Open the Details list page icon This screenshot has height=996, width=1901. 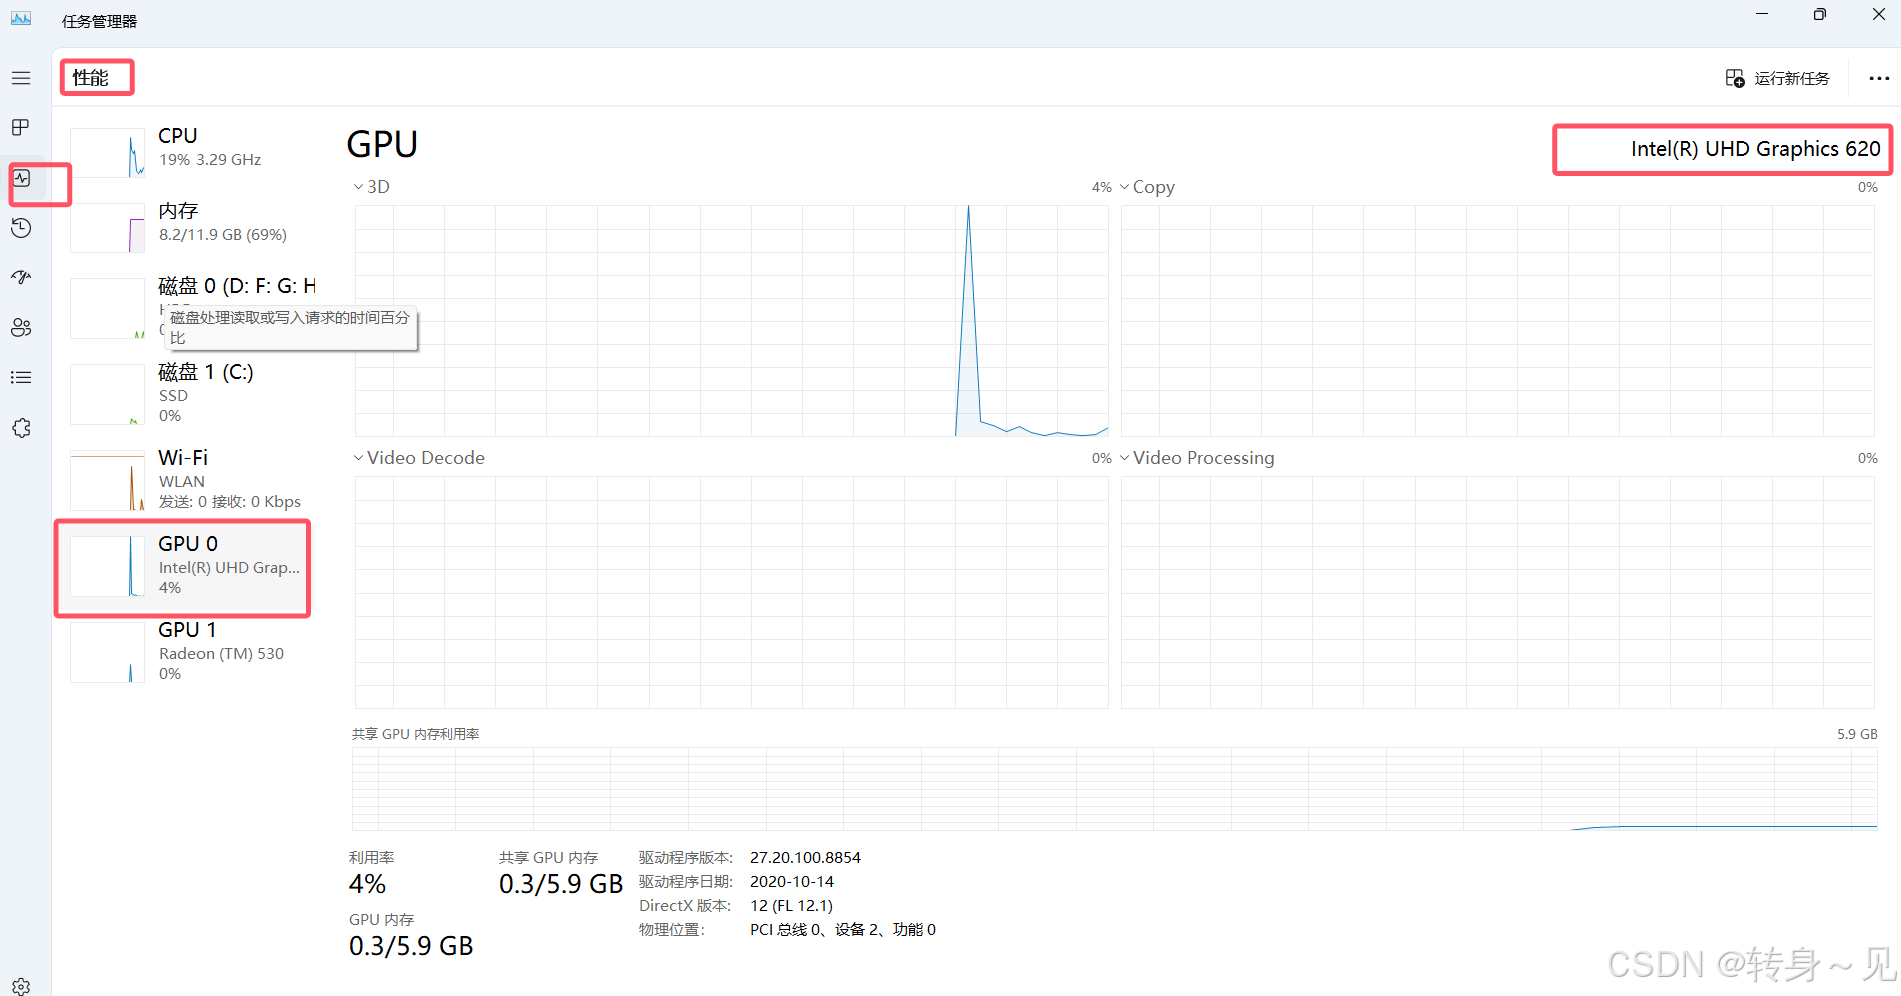(x=21, y=378)
